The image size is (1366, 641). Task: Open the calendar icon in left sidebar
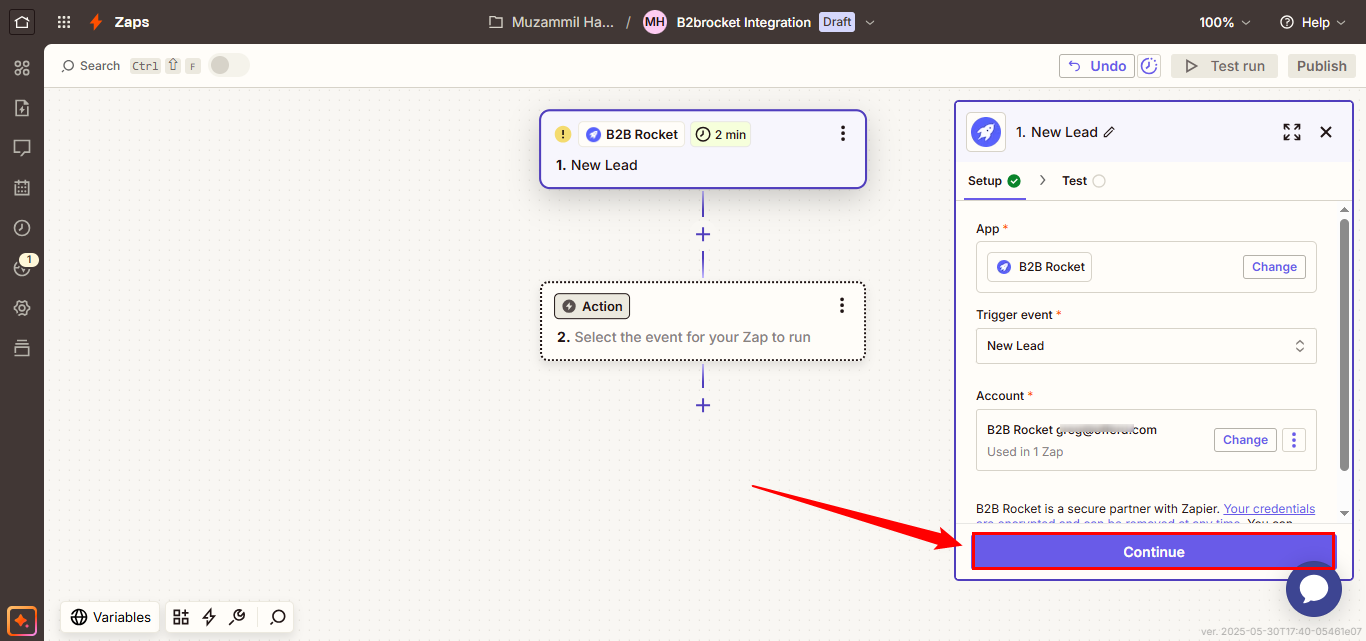pyautogui.click(x=22, y=188)
